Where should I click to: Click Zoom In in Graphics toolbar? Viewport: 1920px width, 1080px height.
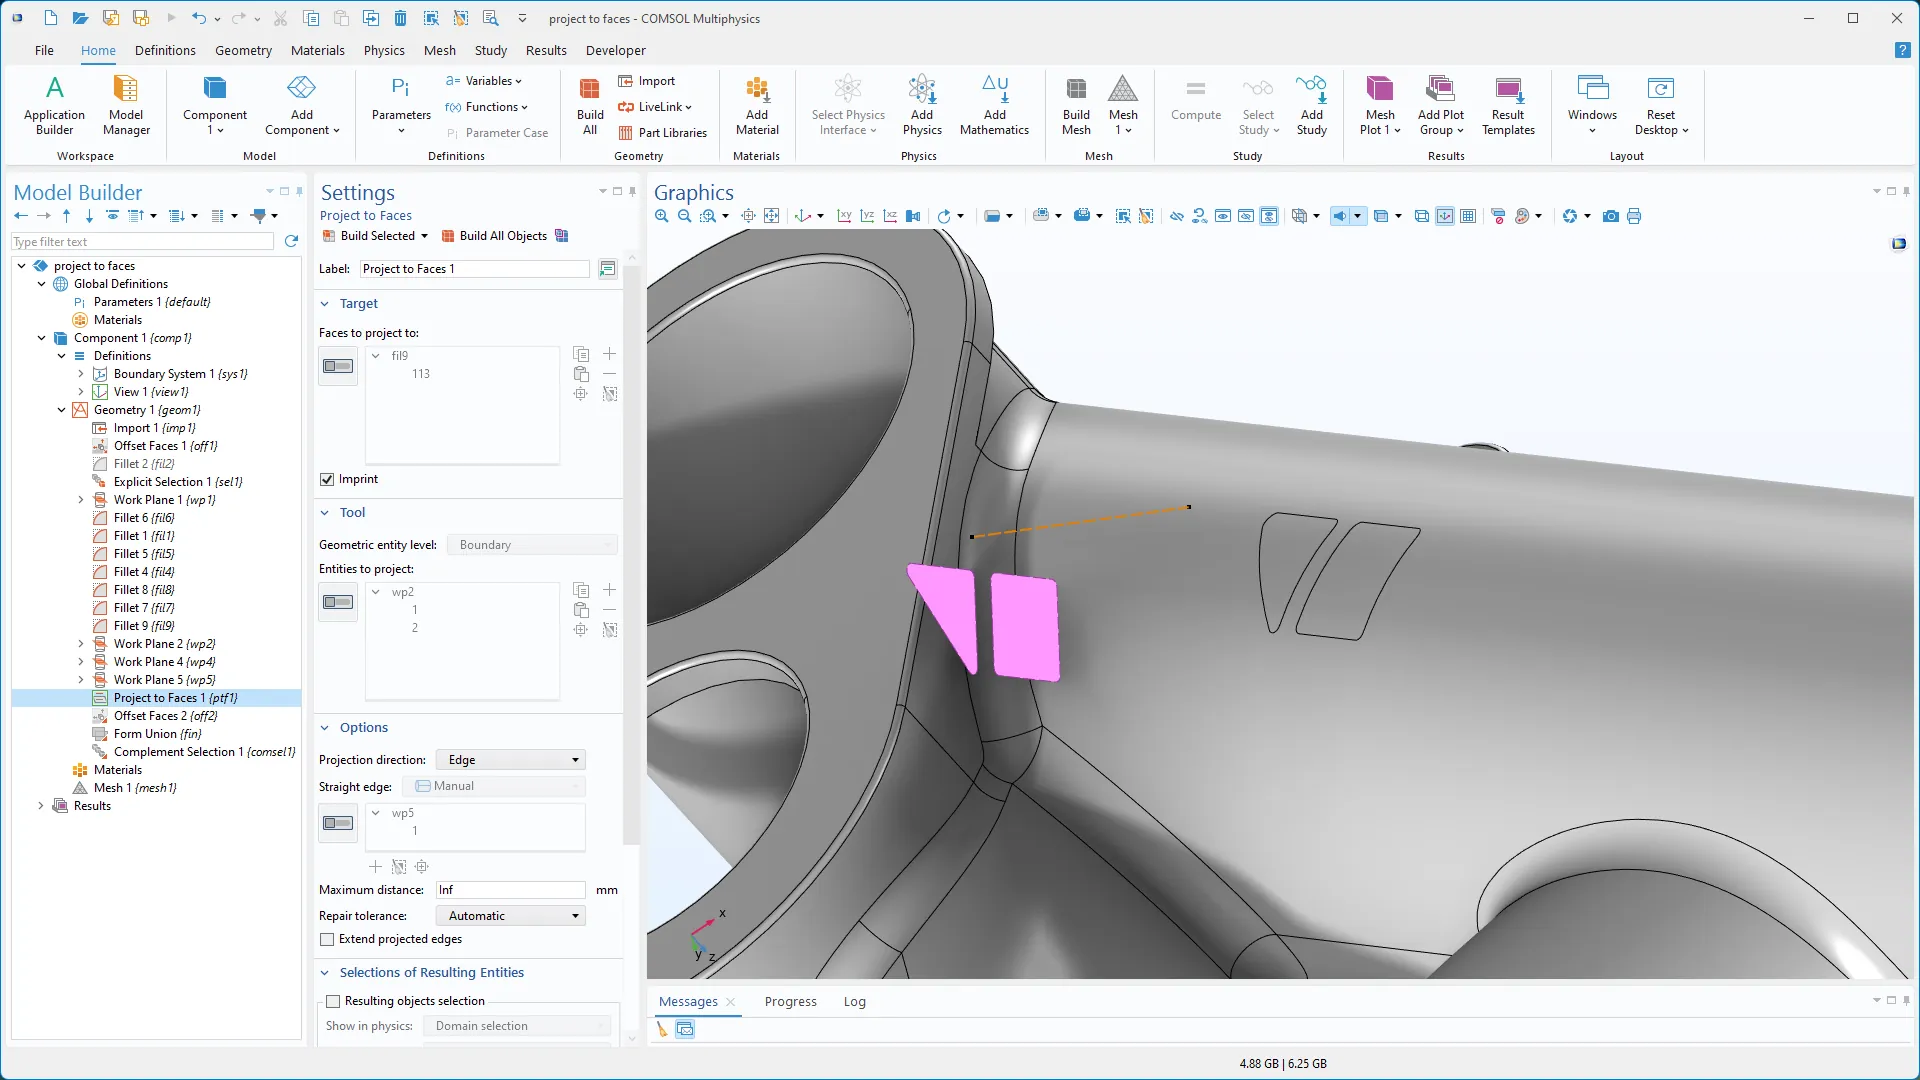coord(661,216)
